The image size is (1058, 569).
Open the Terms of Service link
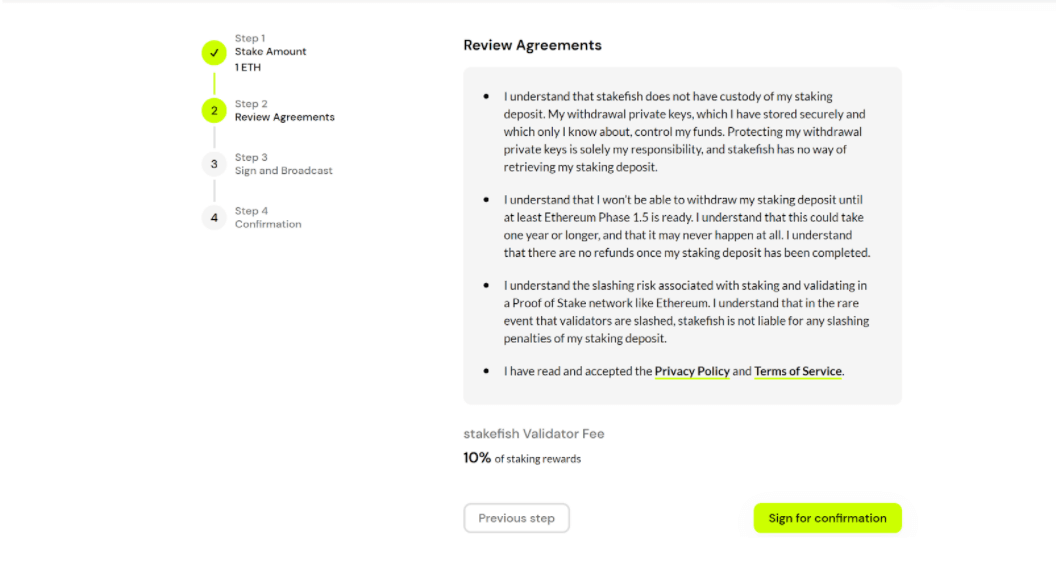click(798, 371)
